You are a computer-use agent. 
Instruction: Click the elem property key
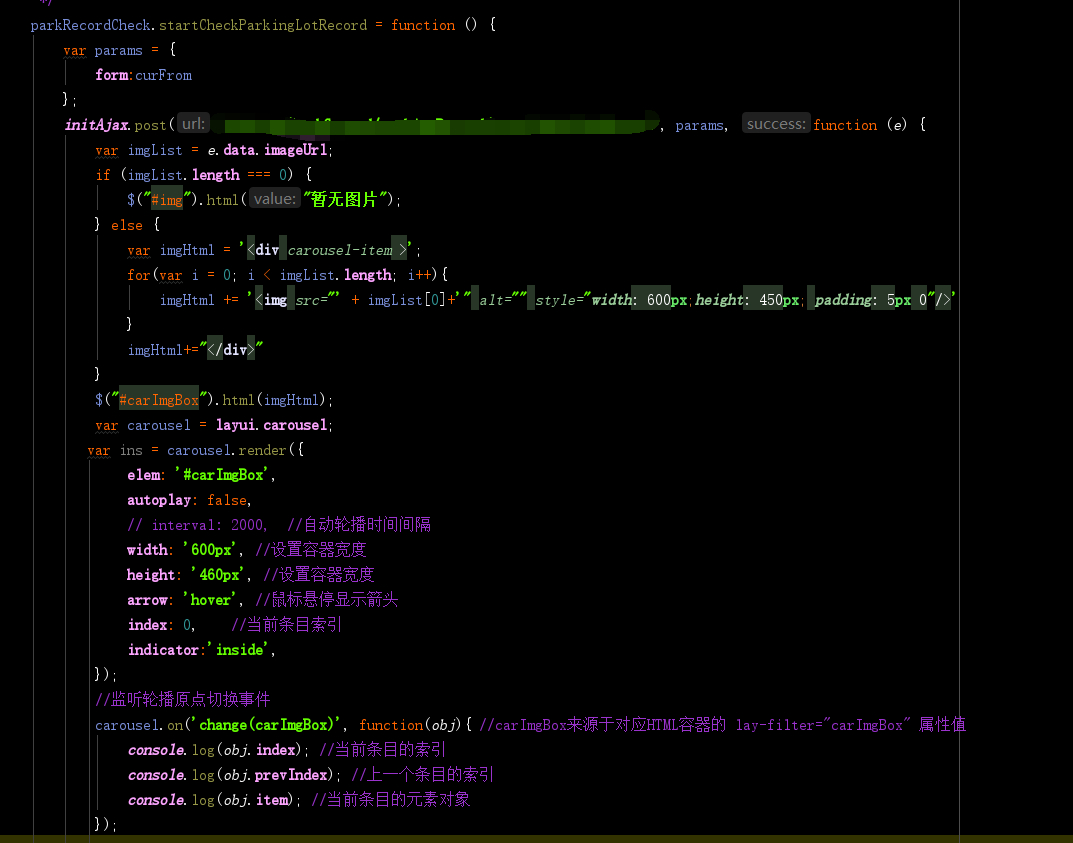[144, 475]
